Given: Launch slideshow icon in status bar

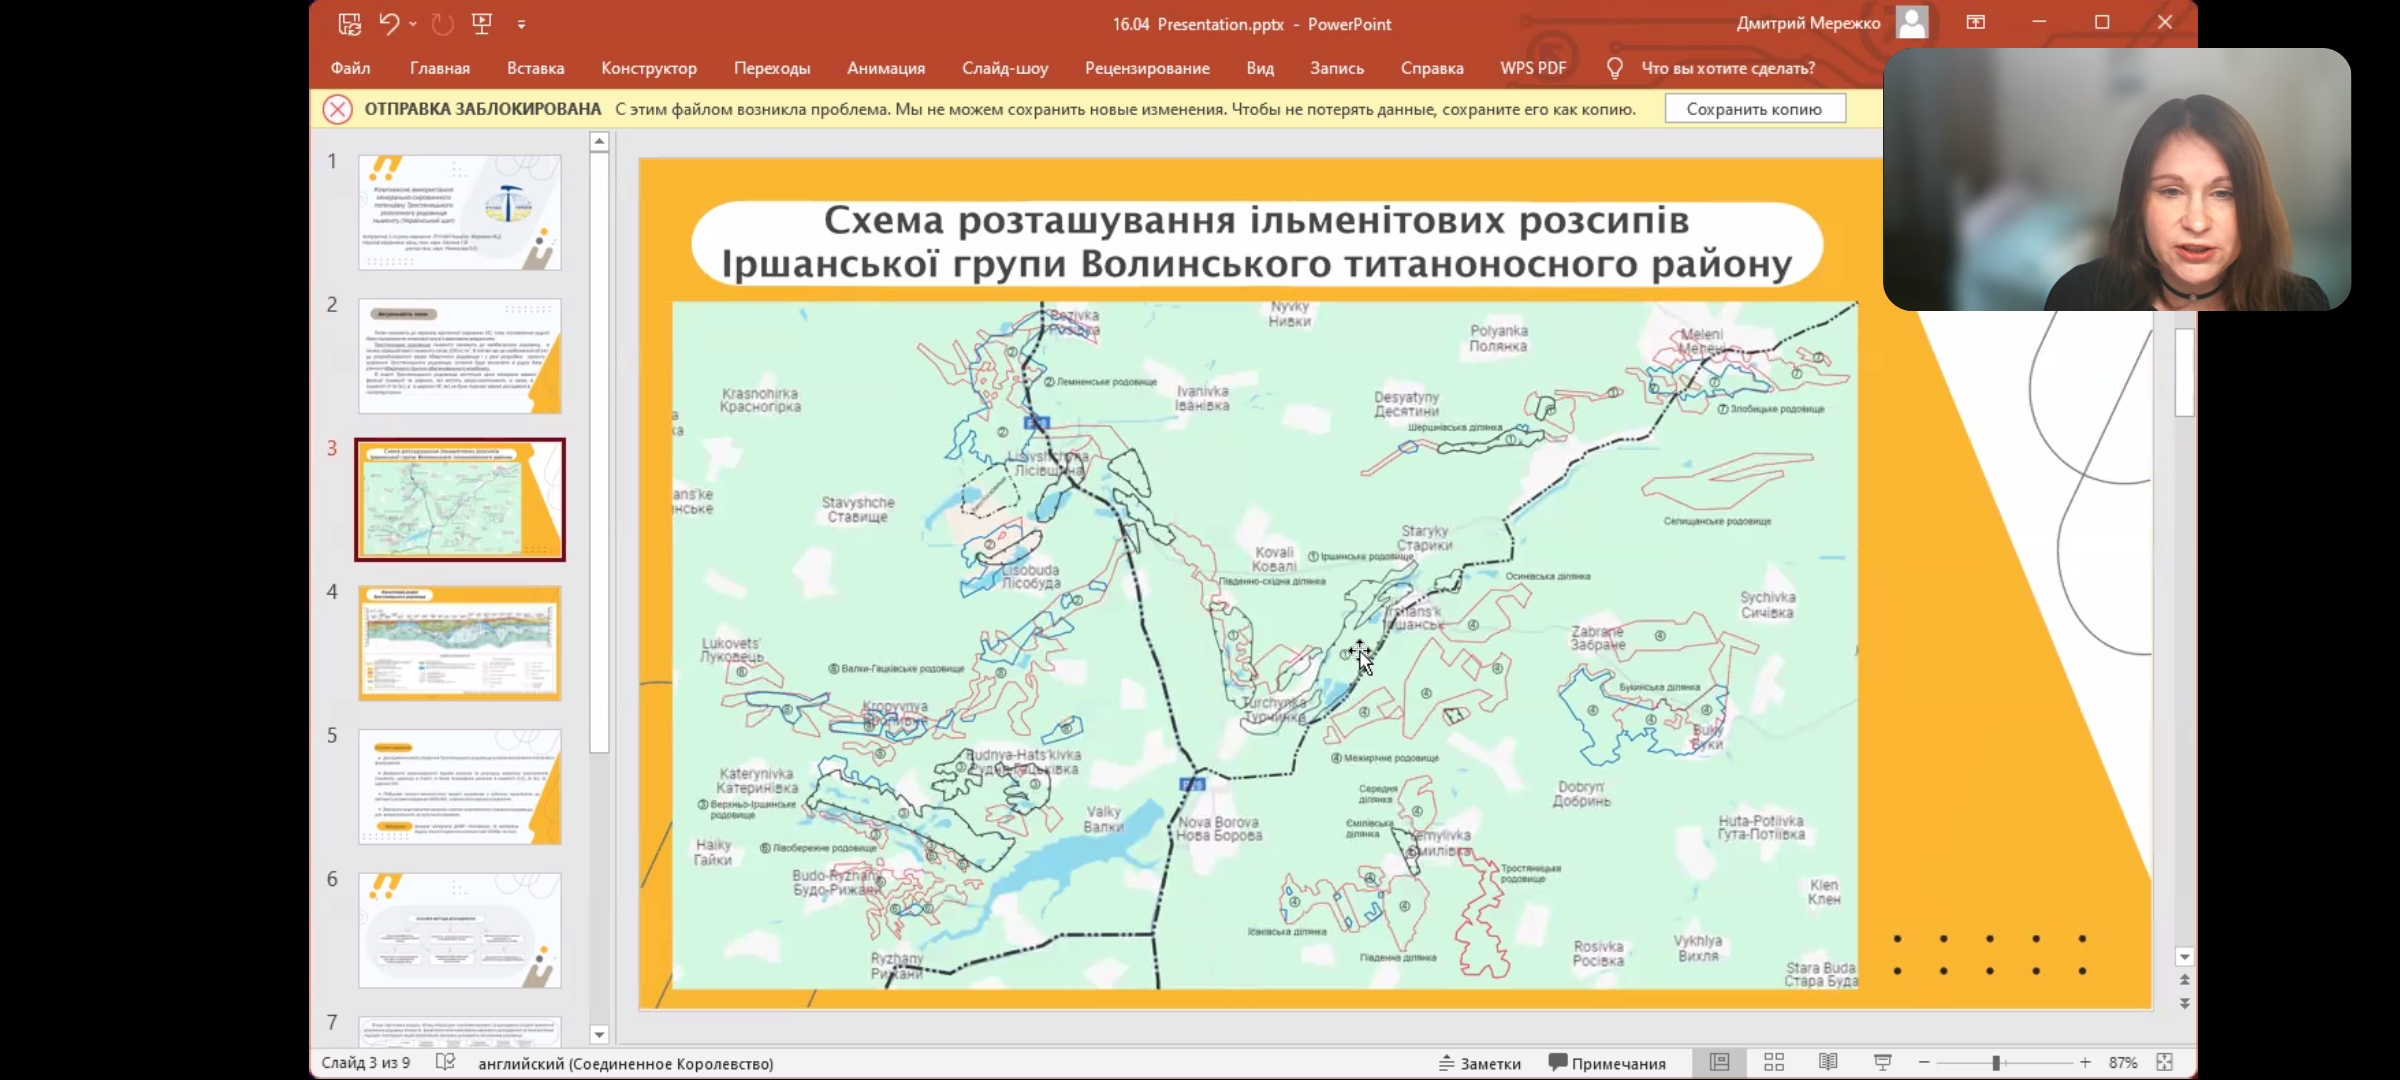Looking at the screenshot, I should 1882,1062.
